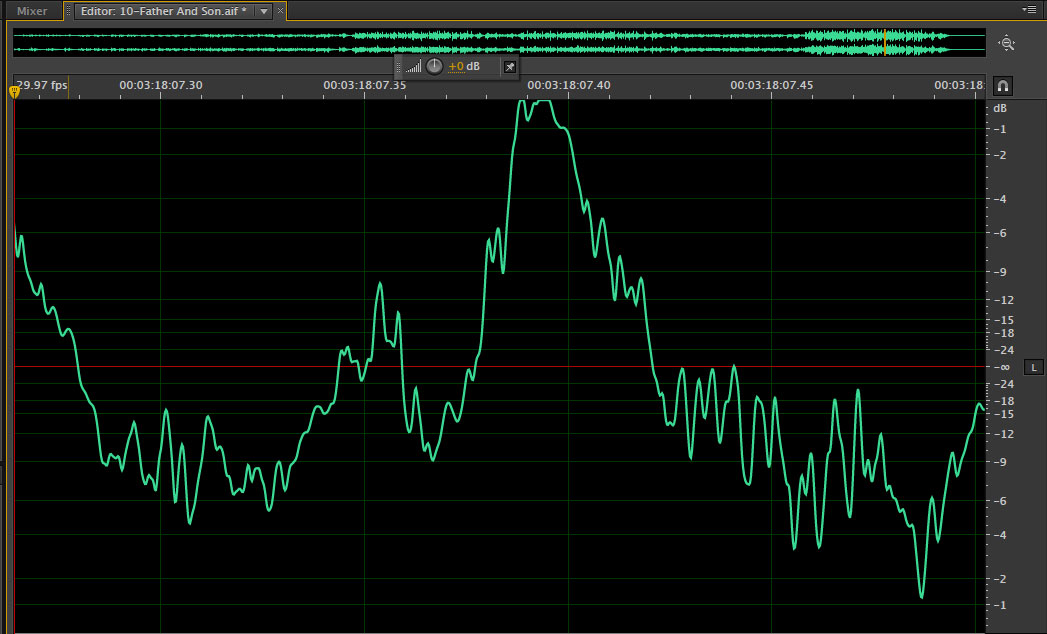Click the HUD volume knob
1047x634 pixels.
tap(434, 67)
